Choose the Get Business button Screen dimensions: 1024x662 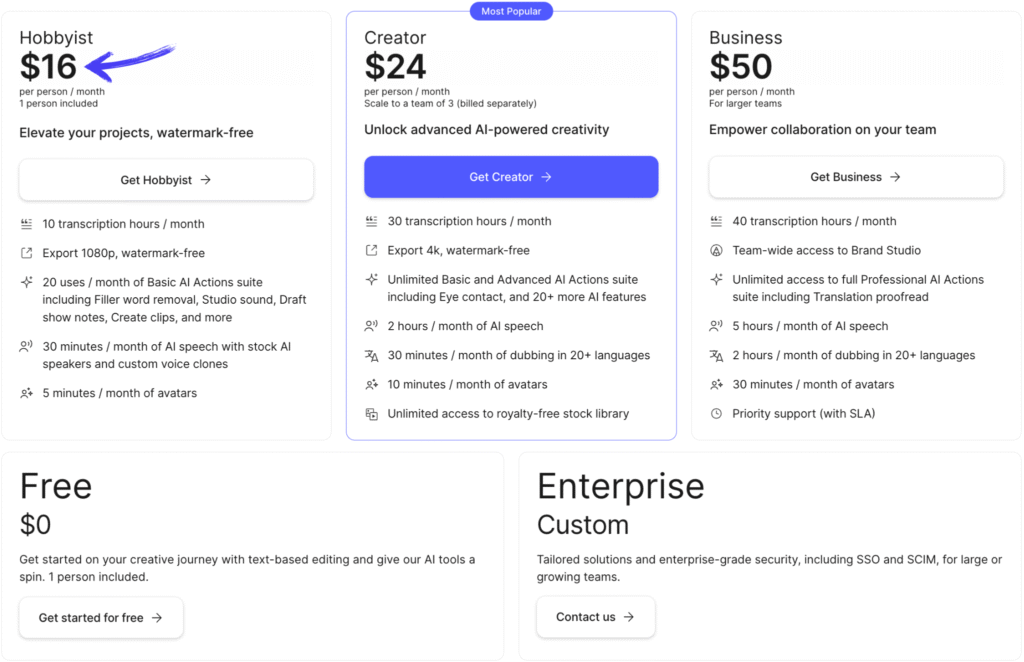point(856,177)
